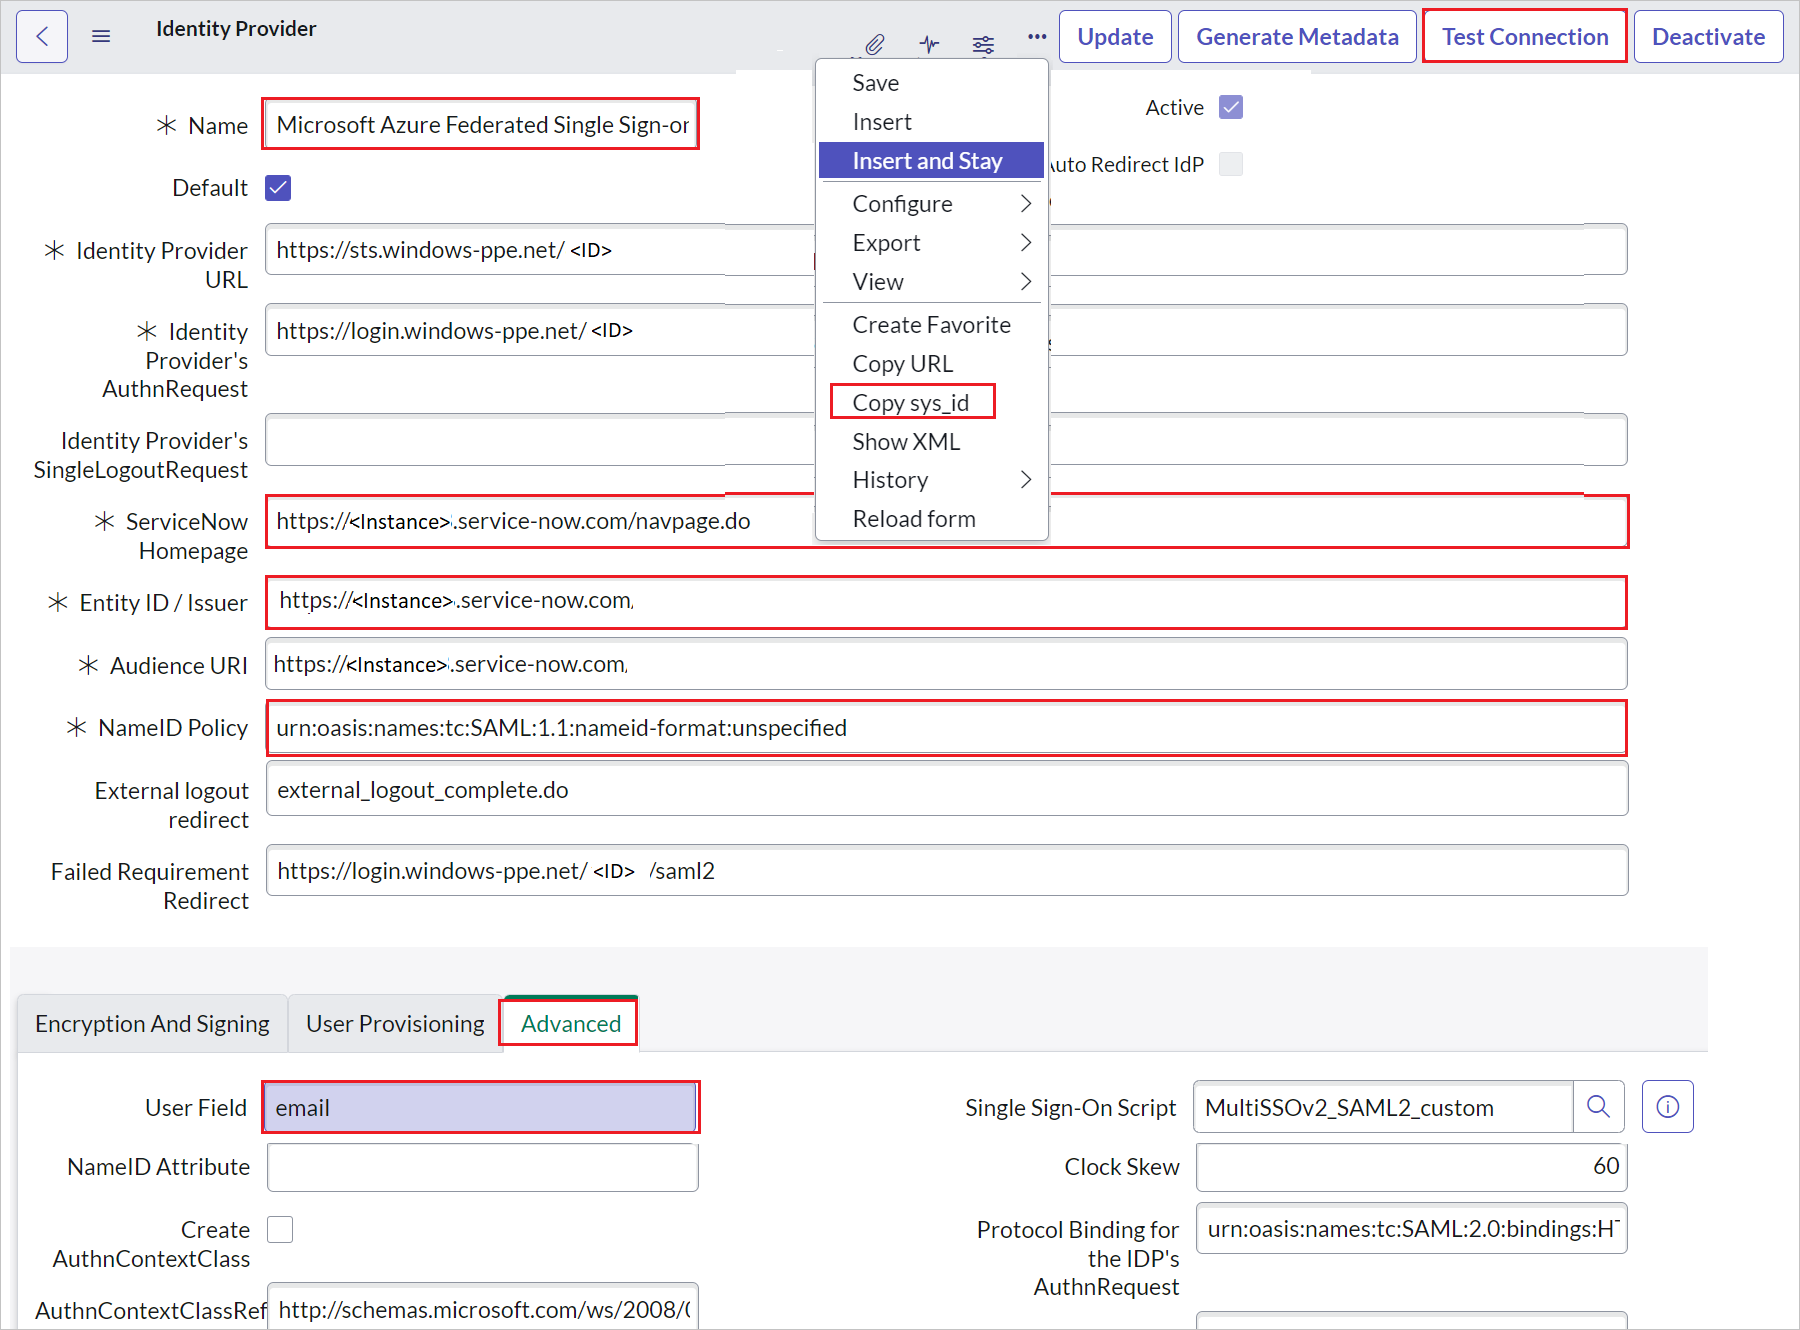Click the back arrow navigation icon
1800x1330 pixels.
(41, 35)
